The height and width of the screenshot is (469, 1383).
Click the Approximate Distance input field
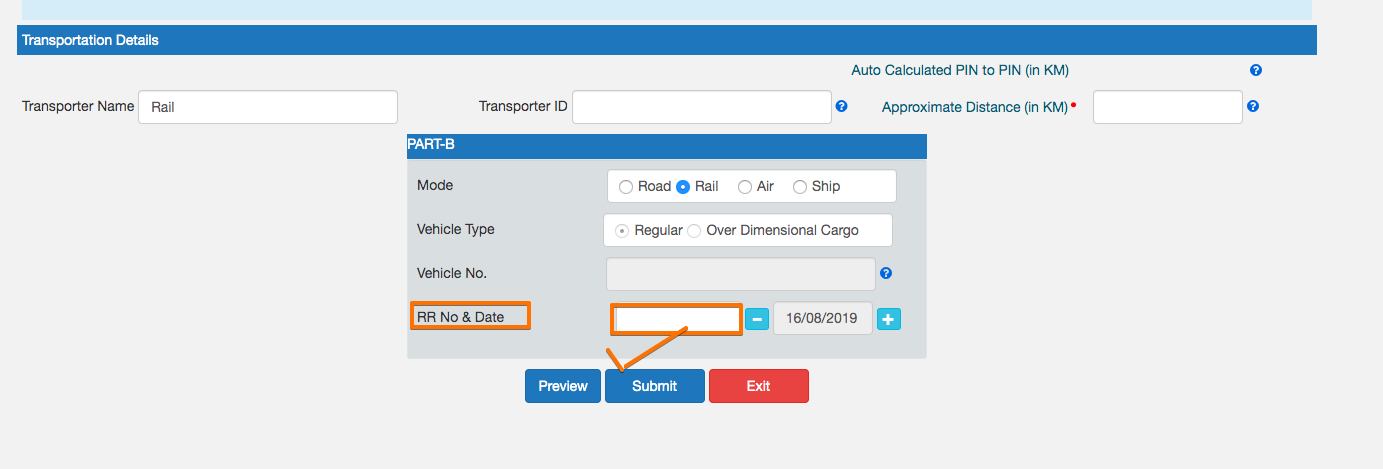pos(1167,107)
